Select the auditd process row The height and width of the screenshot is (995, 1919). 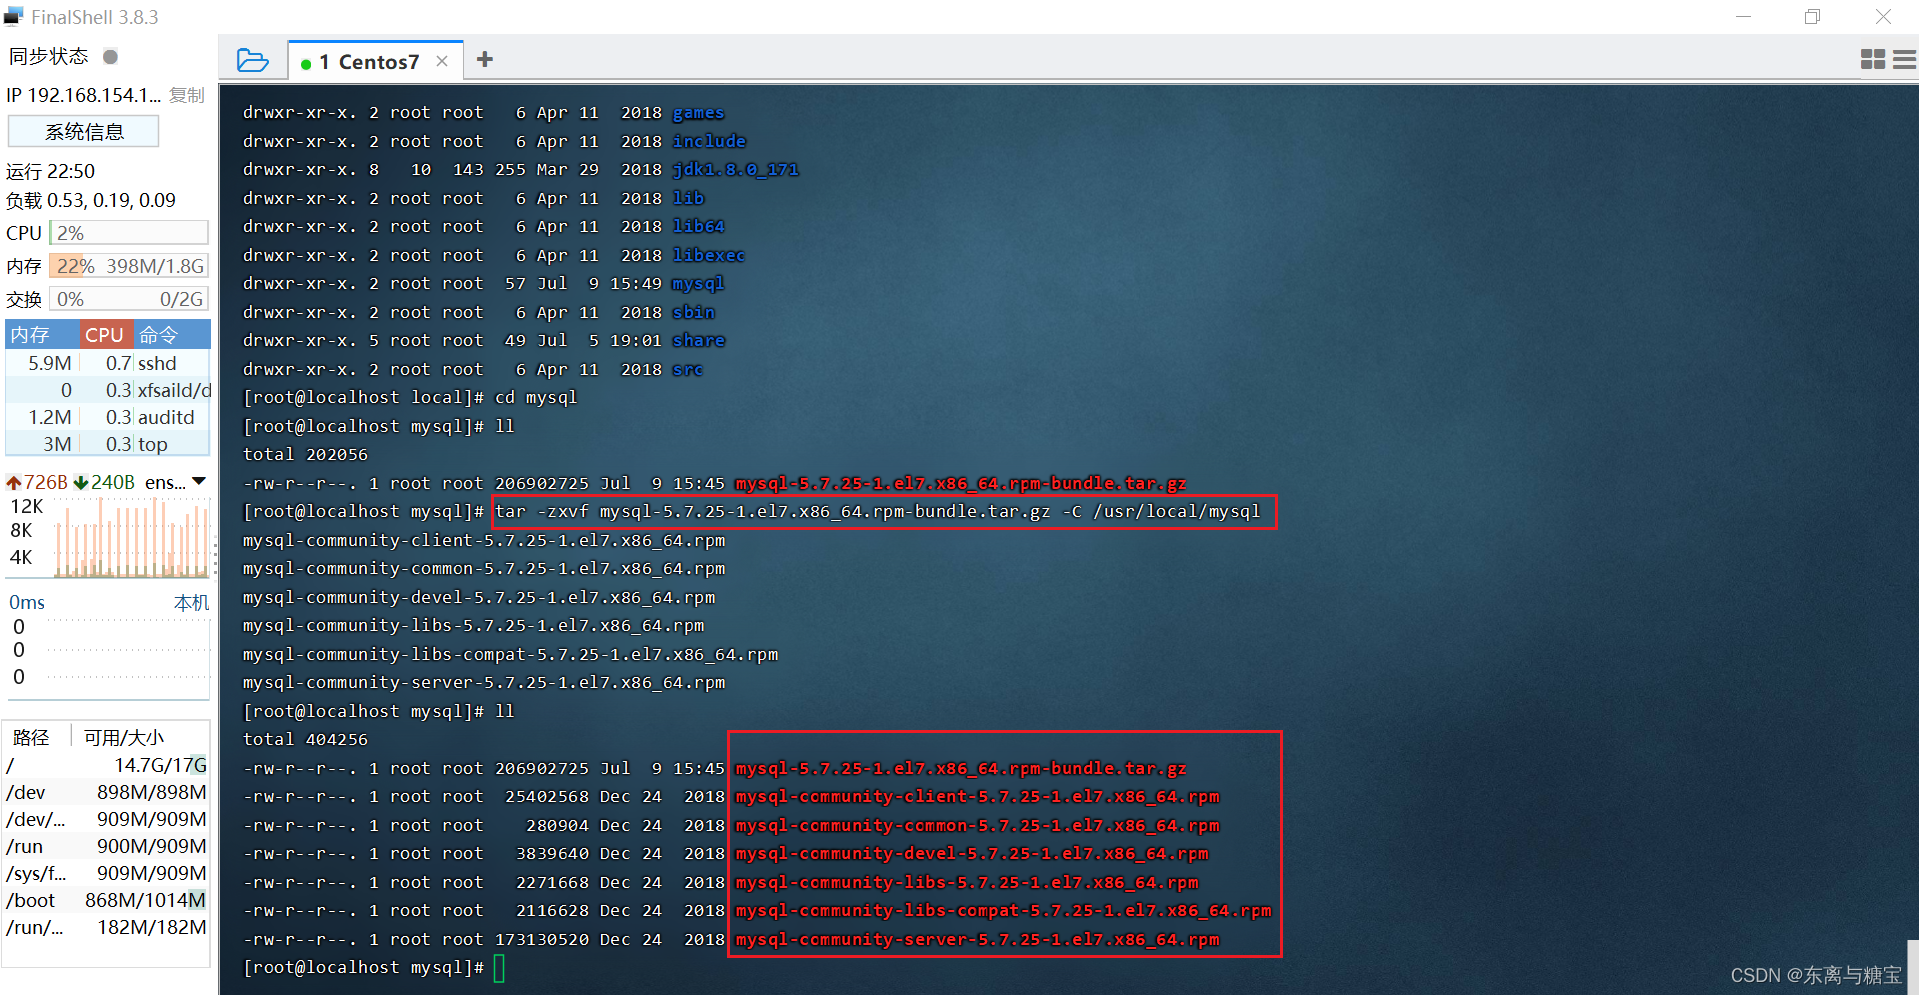(x=108, y=417)
